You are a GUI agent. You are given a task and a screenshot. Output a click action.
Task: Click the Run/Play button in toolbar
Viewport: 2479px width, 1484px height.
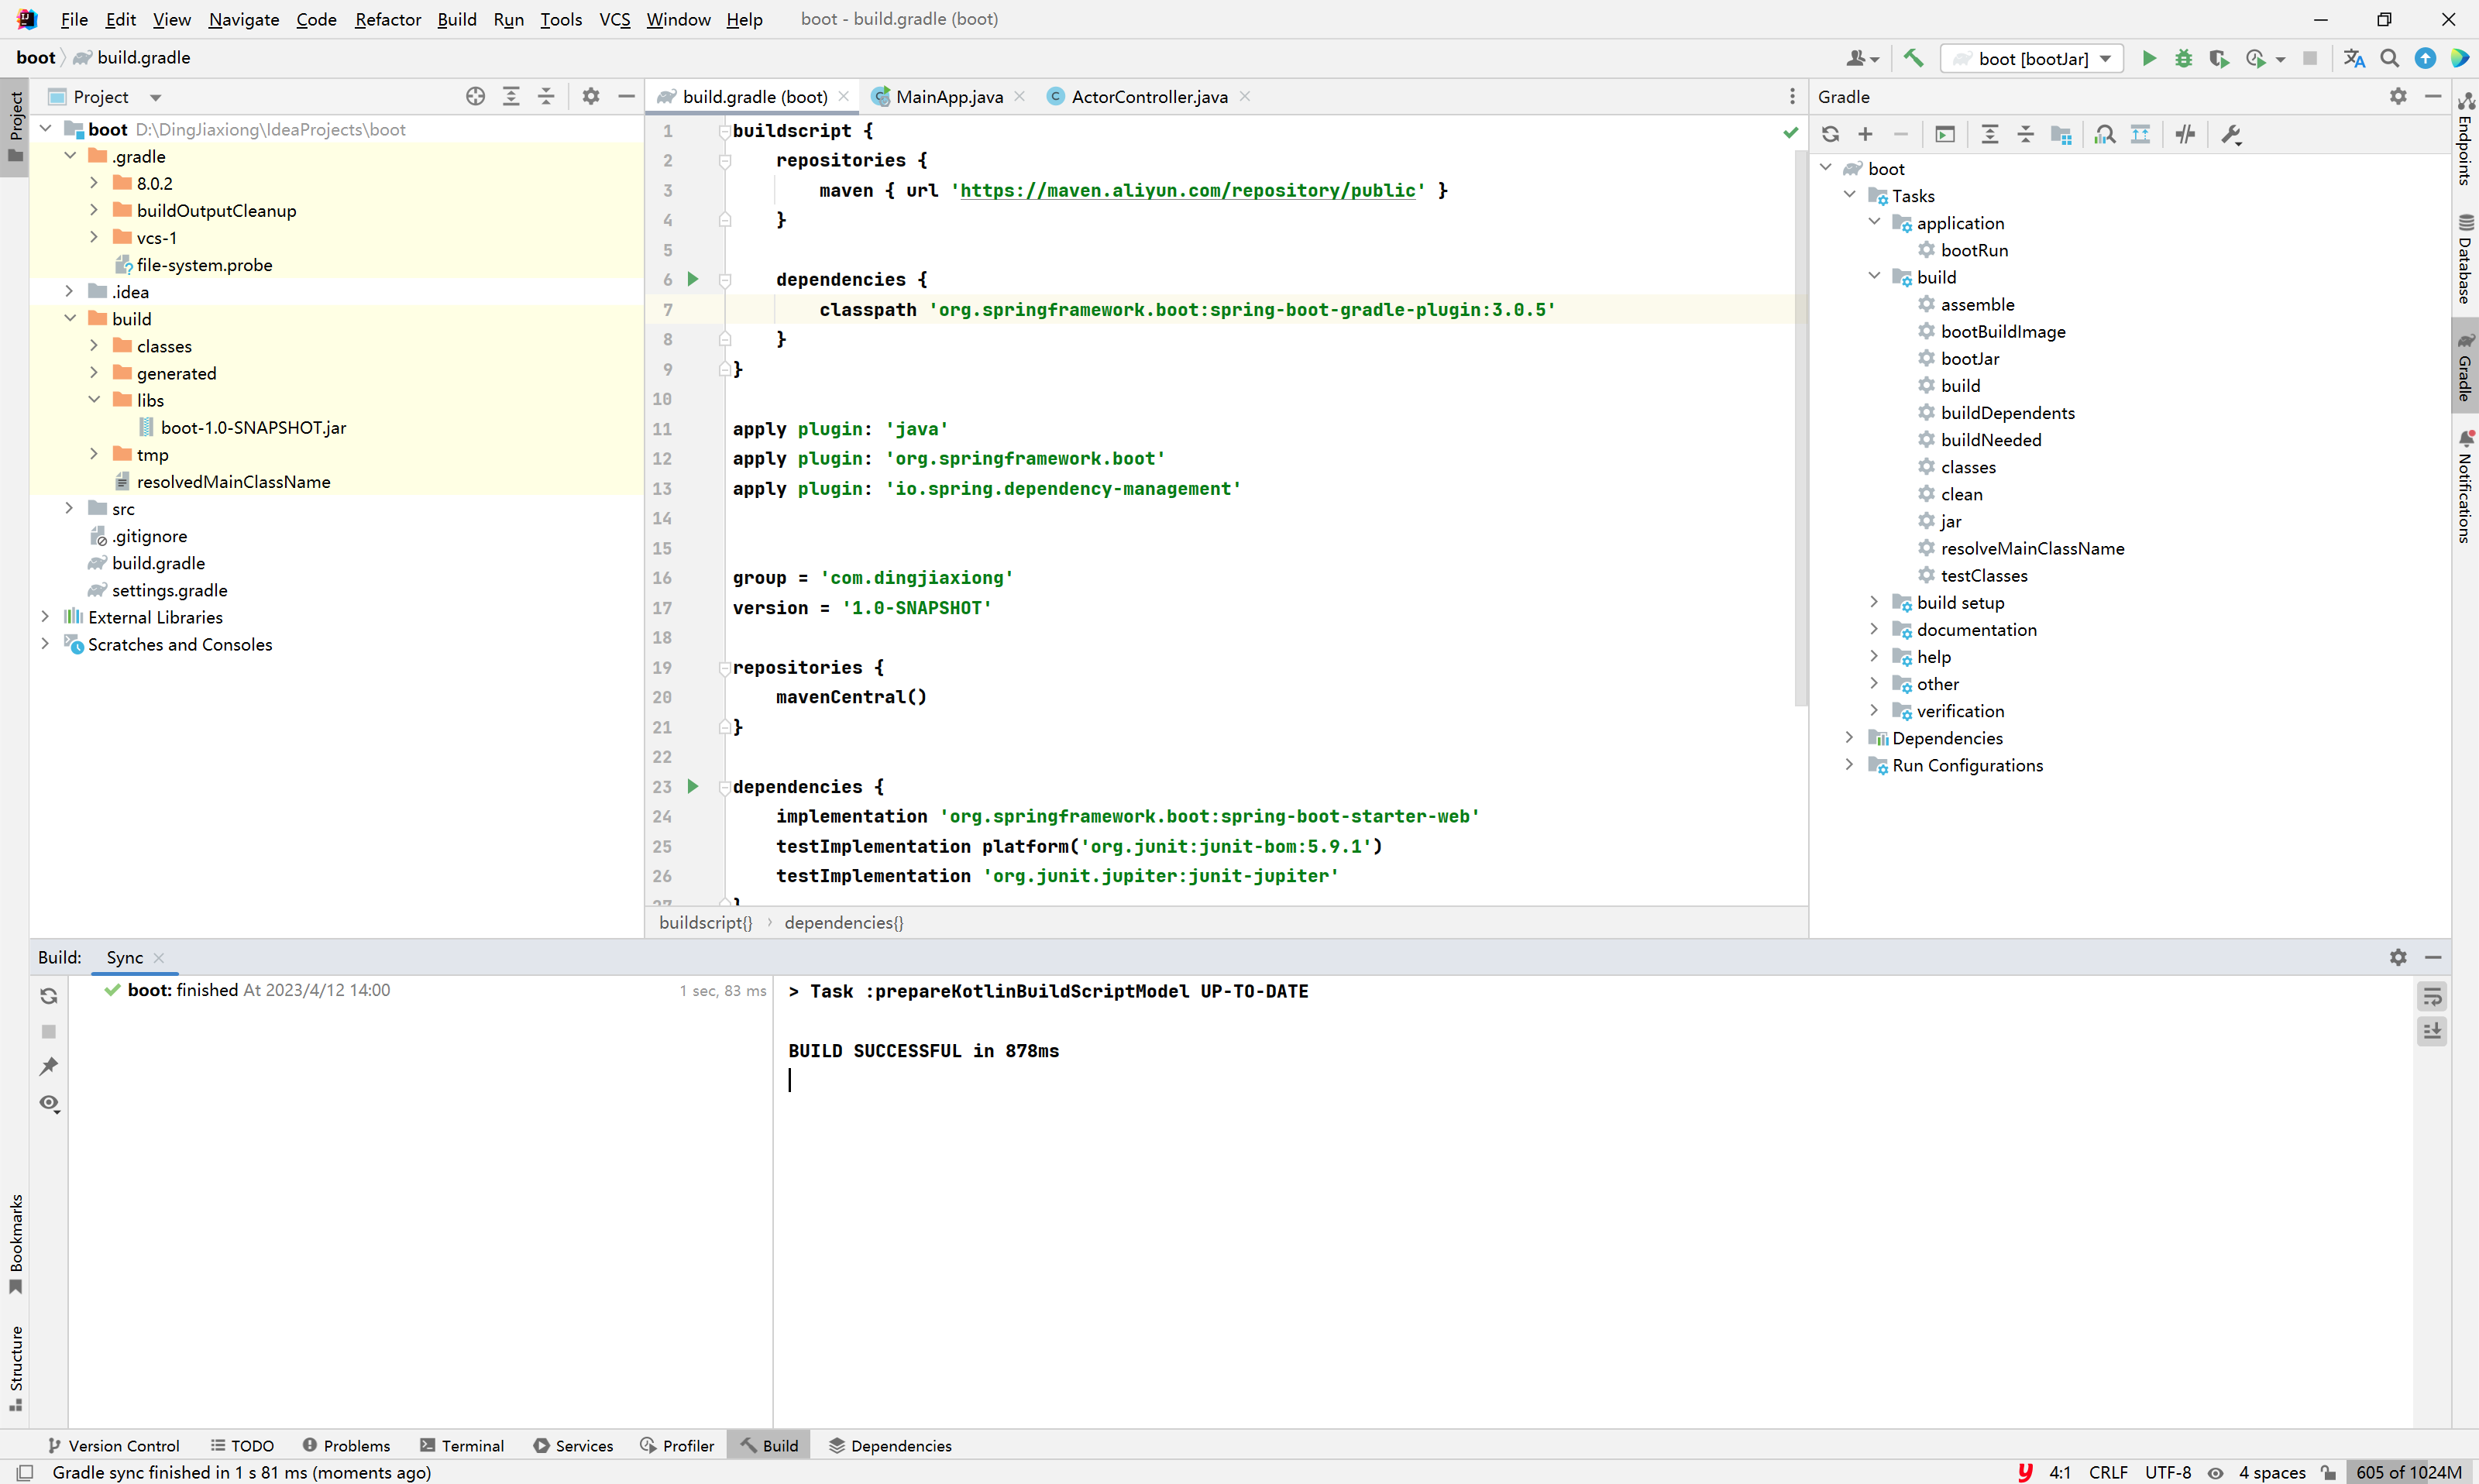tap(2147, 58)
